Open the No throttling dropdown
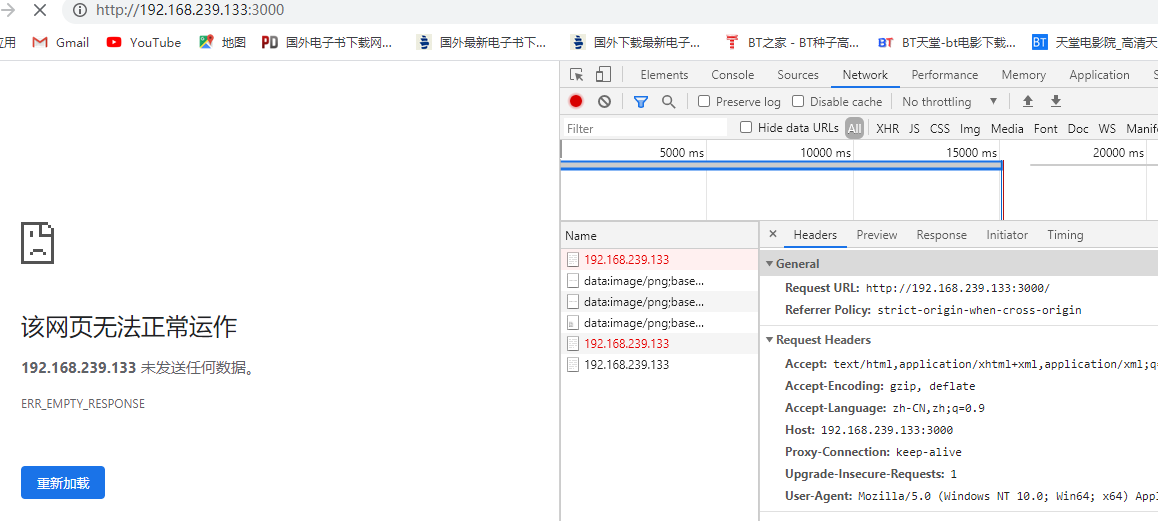This screenshot has height=521, width=1158. tap(950, 101)
